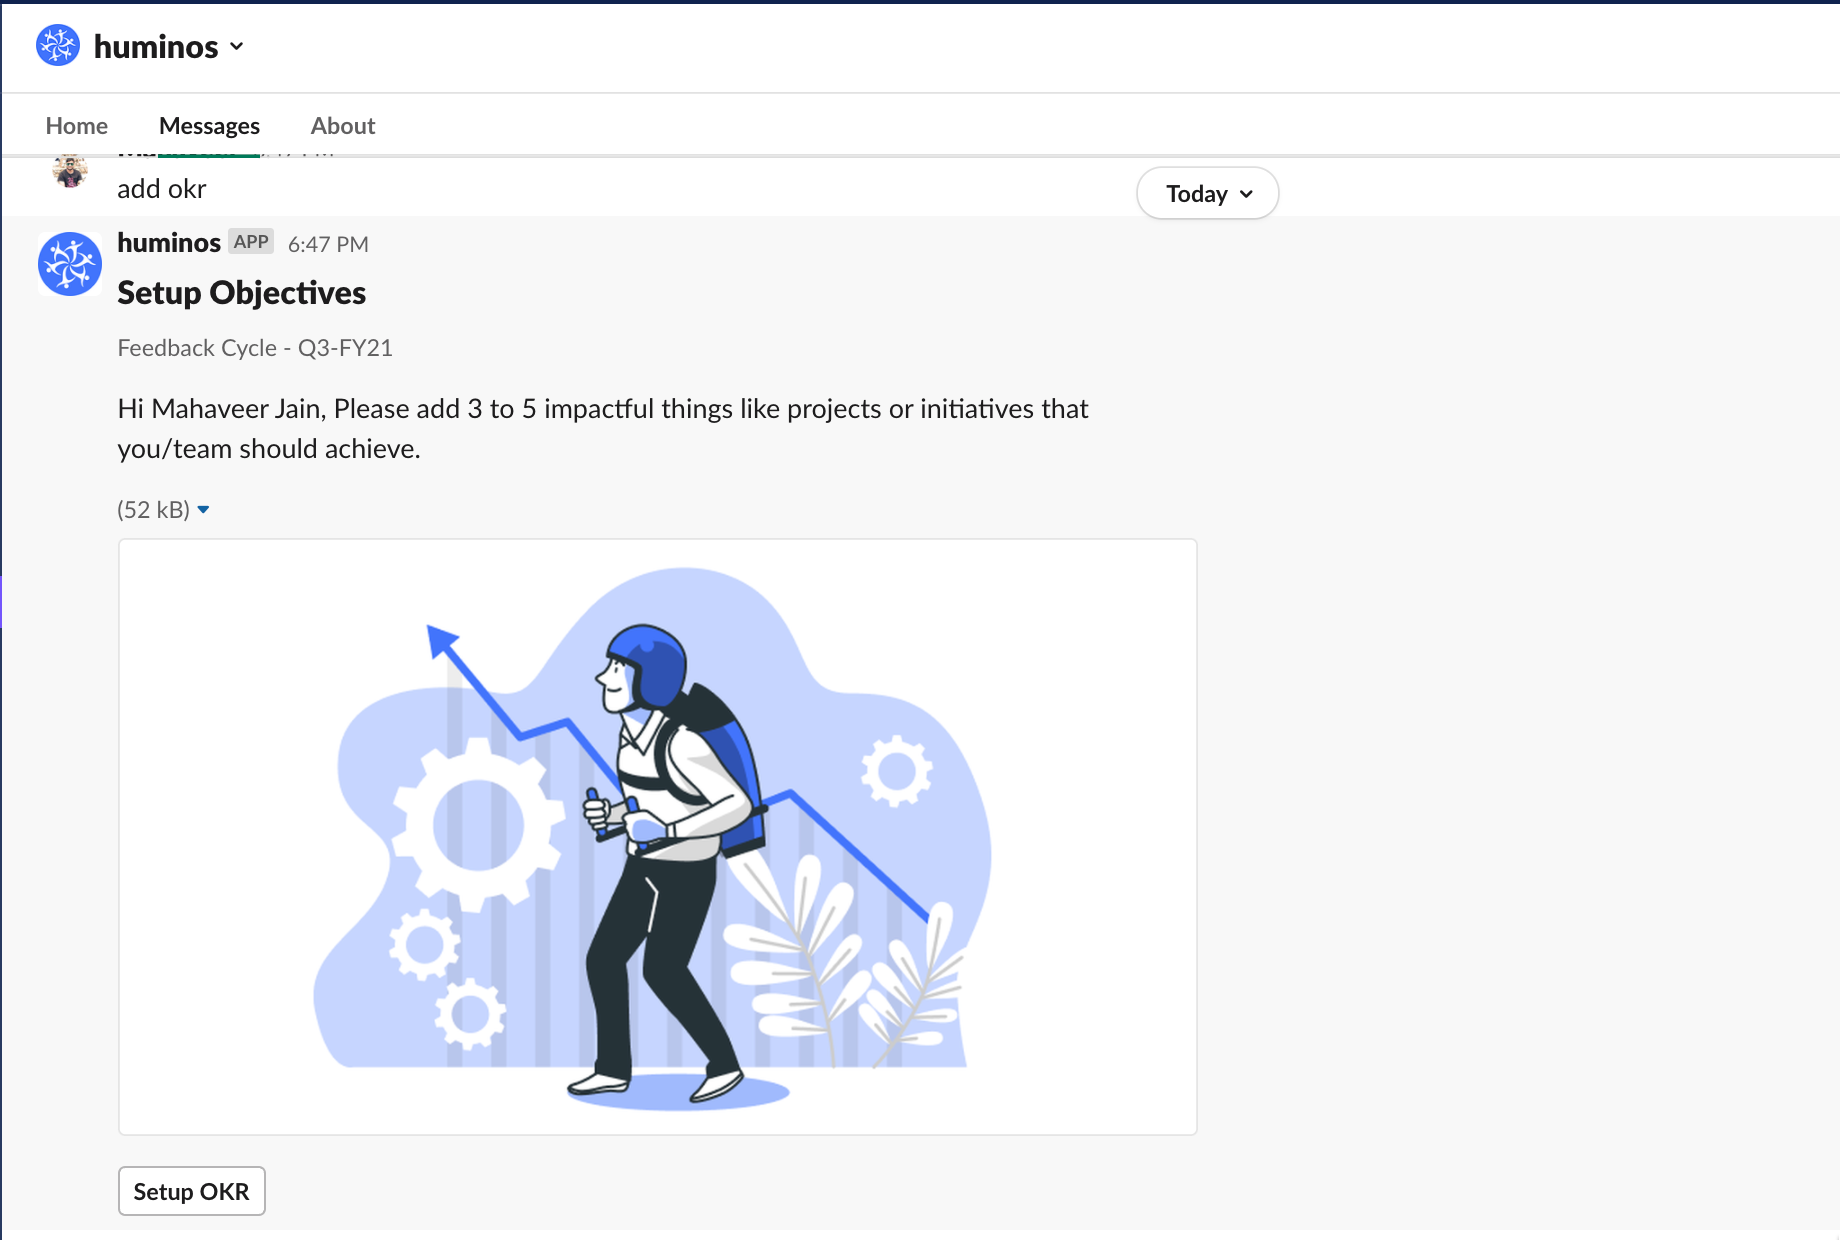
Task: Click the huminos bot avatar beside message
Action: [x=70, y=264]
